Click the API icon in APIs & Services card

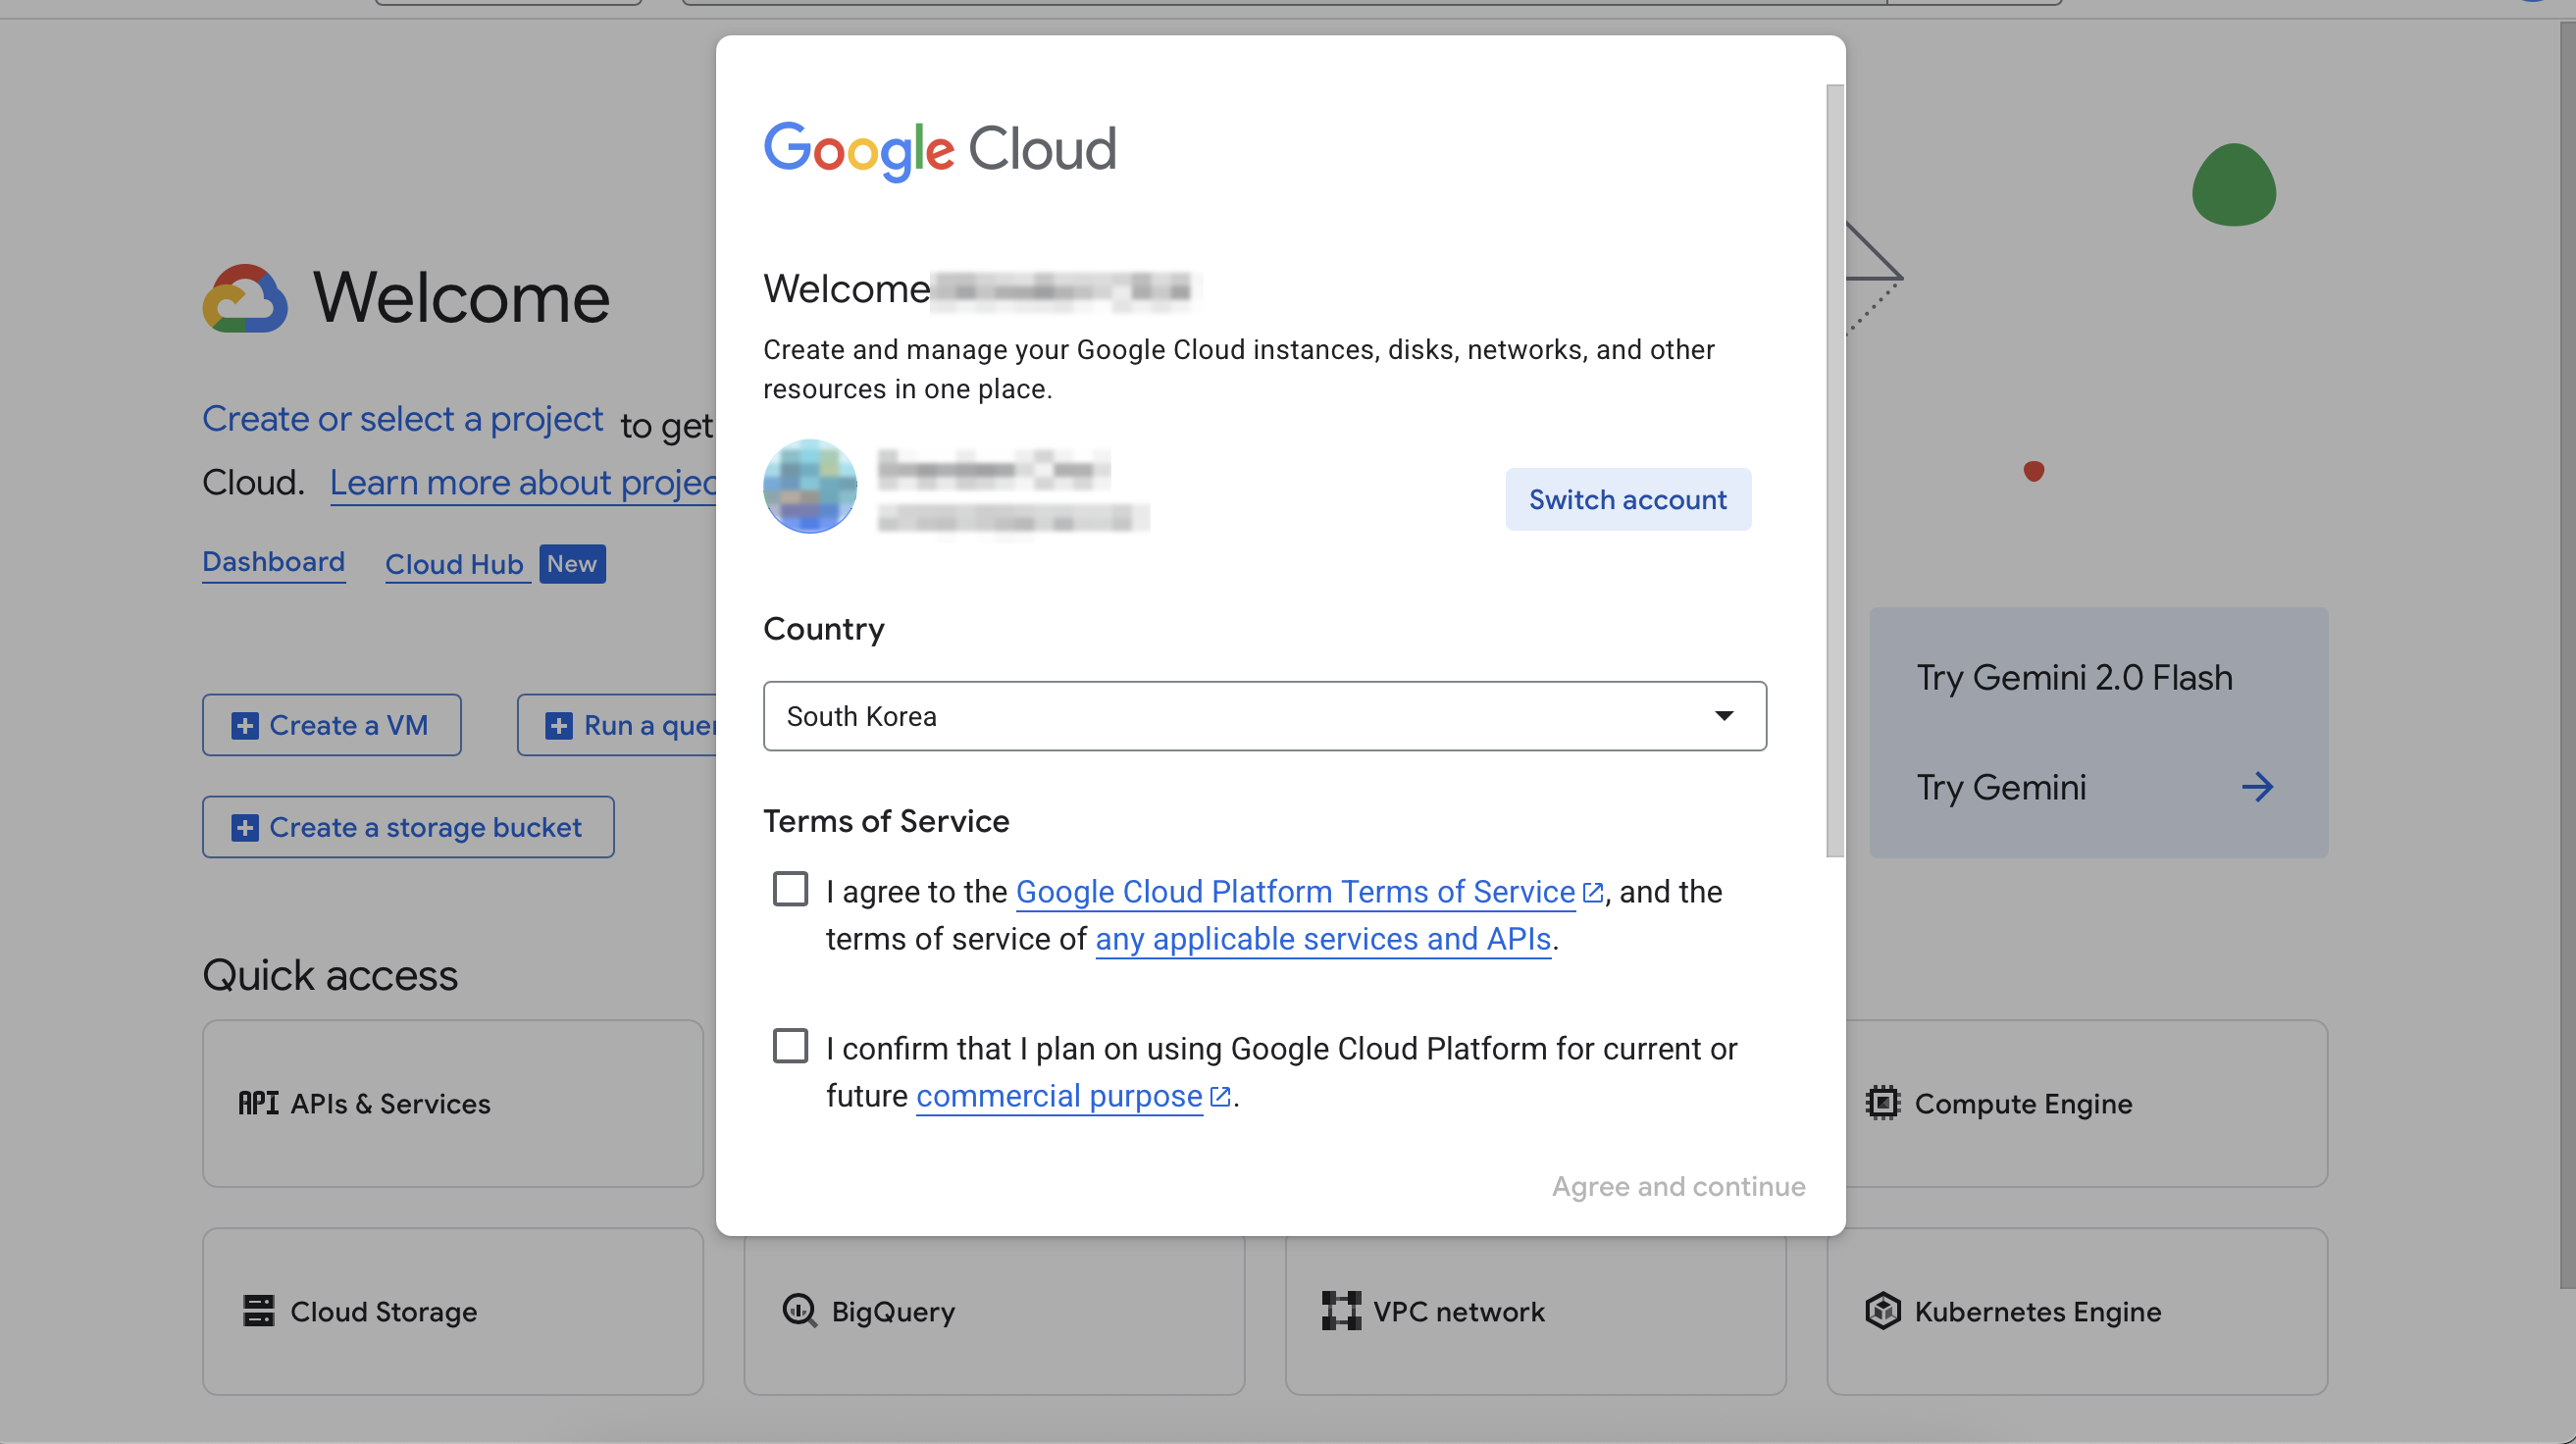click(259, 1104)
